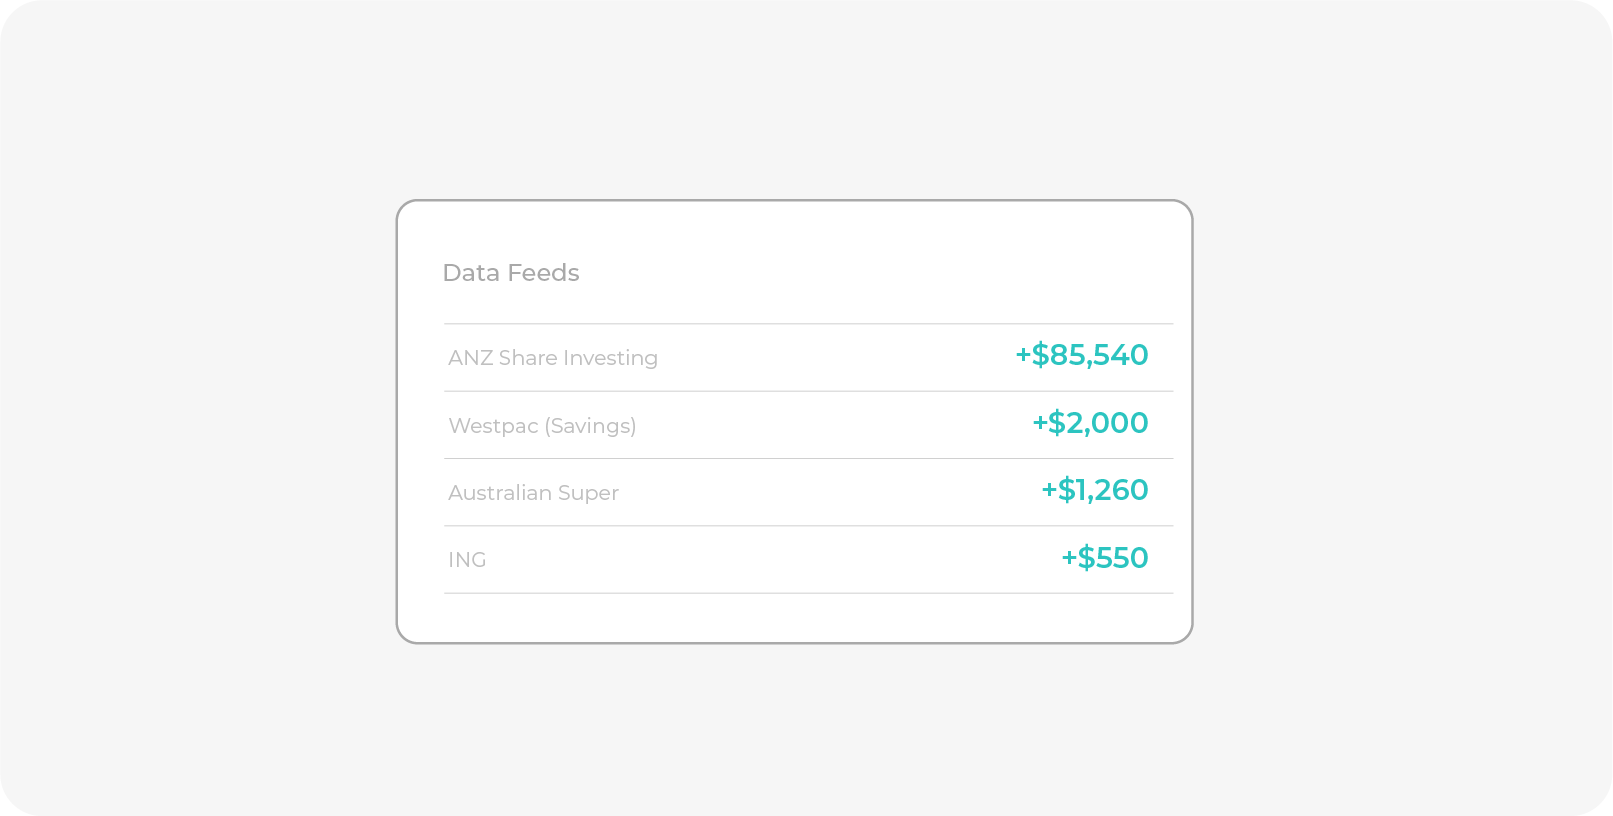Open the Australian Super feed label

tap(533, 493)
